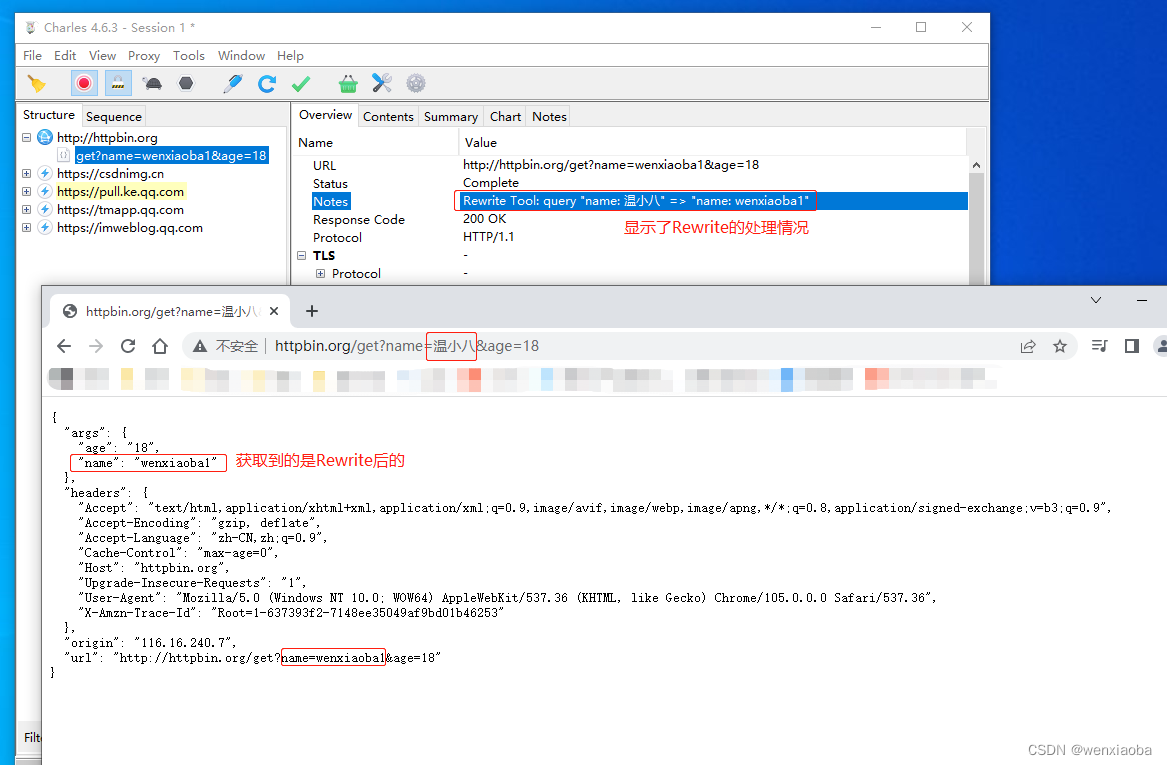The height and width of the screenshot is (765, 1167).
Task: Select the https://pull.ke.qq.com host entry
Action: coord(121,191)
